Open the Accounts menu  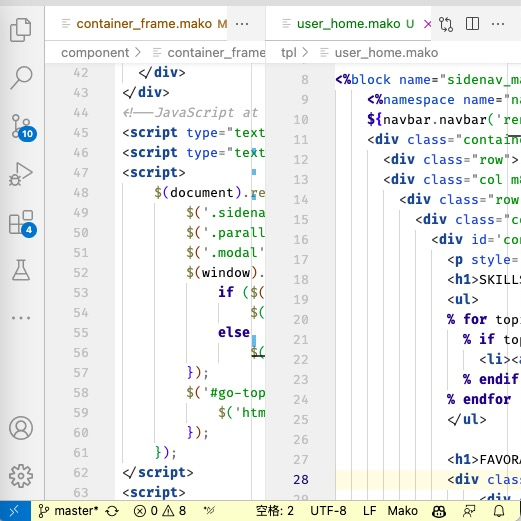(21, 428)
